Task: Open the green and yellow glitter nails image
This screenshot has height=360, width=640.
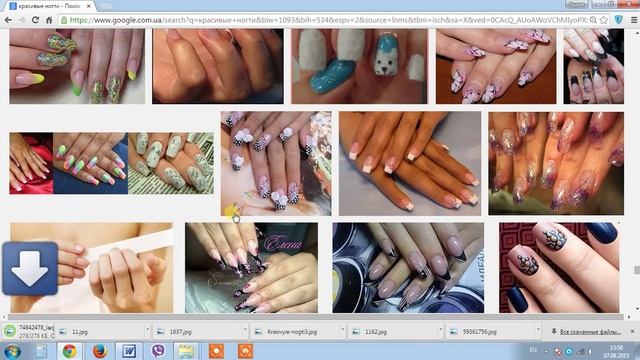Action: [77, 66]
